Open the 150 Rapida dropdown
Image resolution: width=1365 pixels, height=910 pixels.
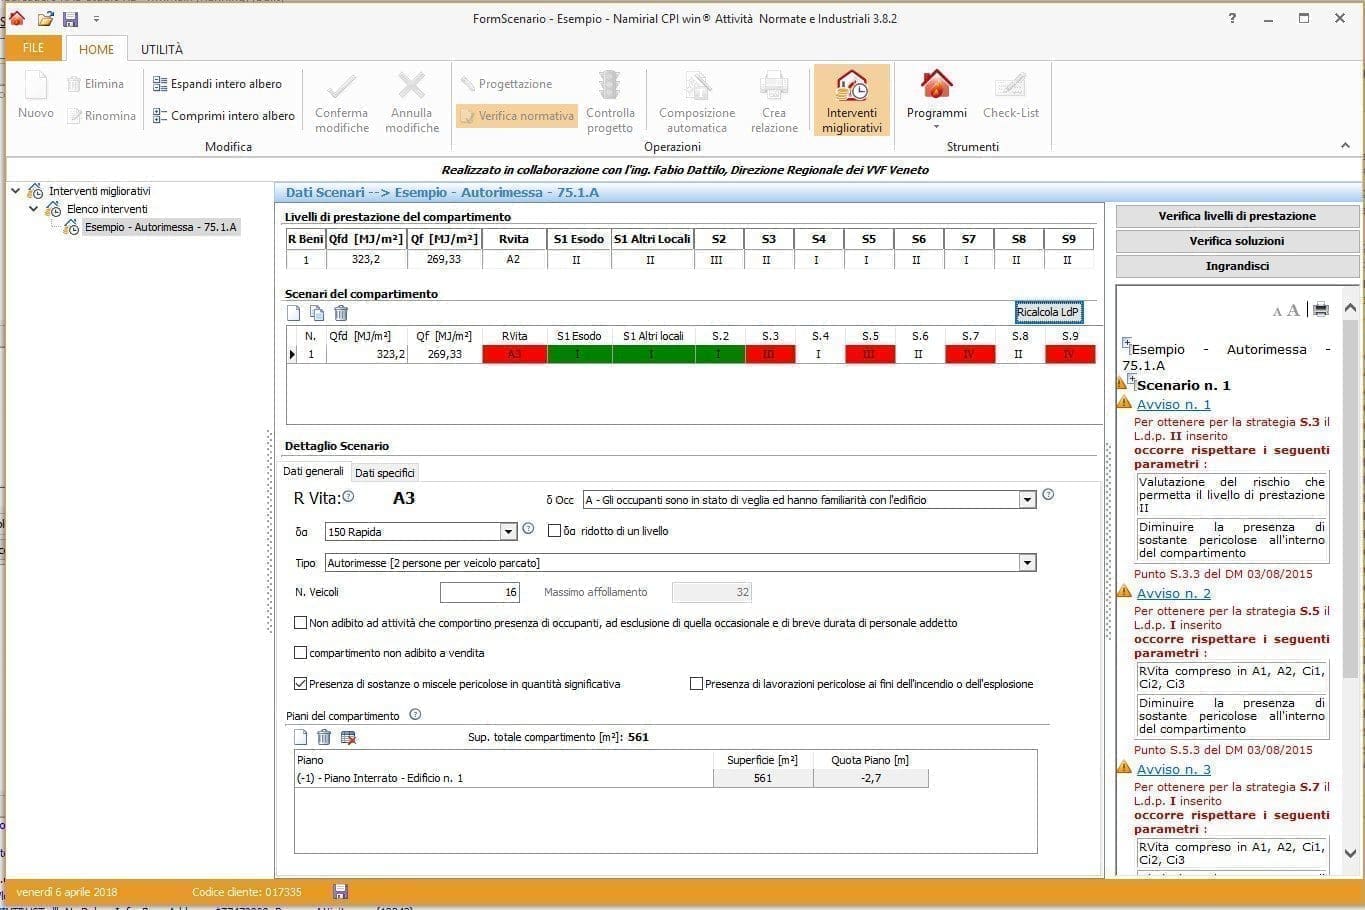508,532
